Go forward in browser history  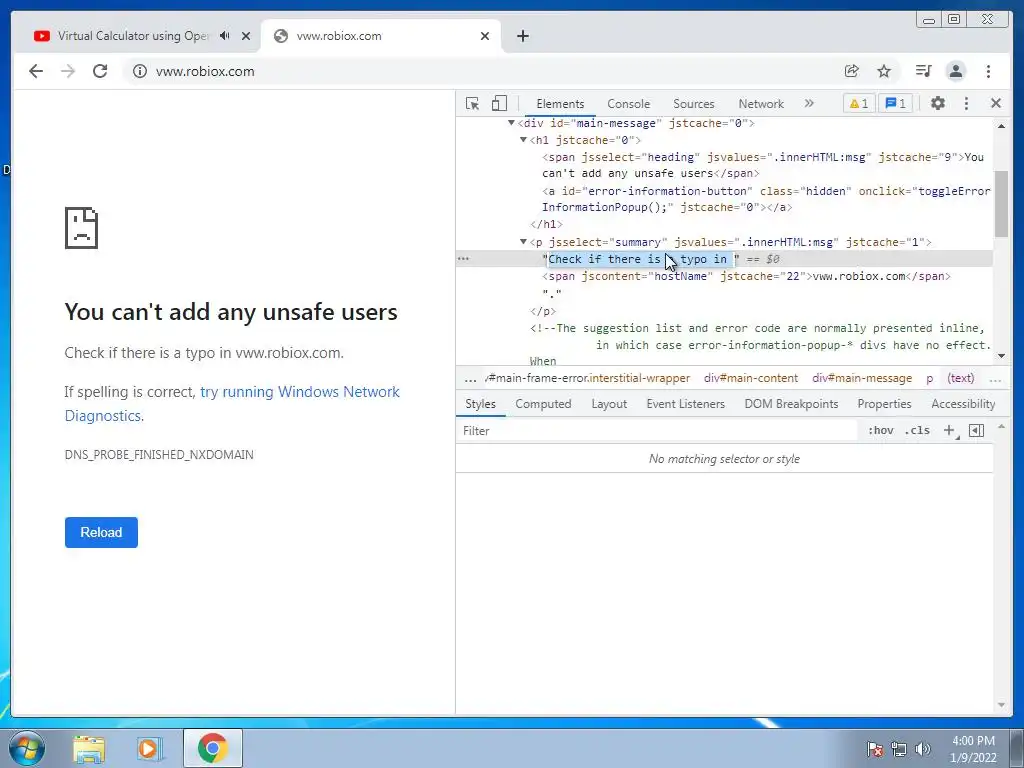pos(68,71)
